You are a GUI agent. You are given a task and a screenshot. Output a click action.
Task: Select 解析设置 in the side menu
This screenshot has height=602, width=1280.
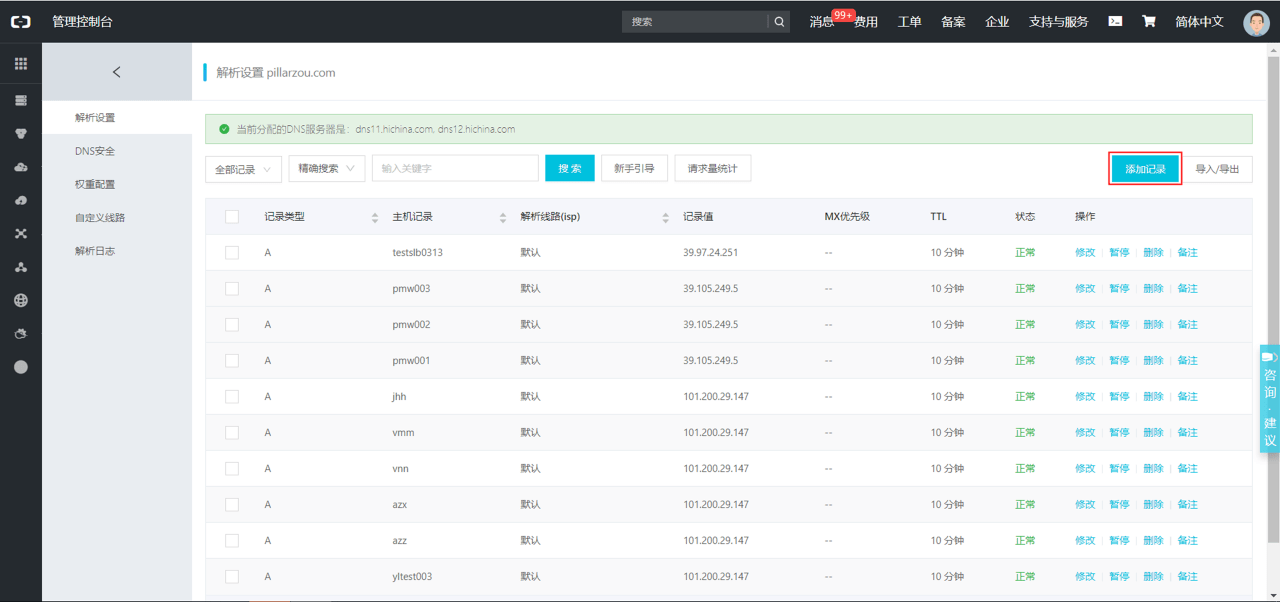point(117,118)
